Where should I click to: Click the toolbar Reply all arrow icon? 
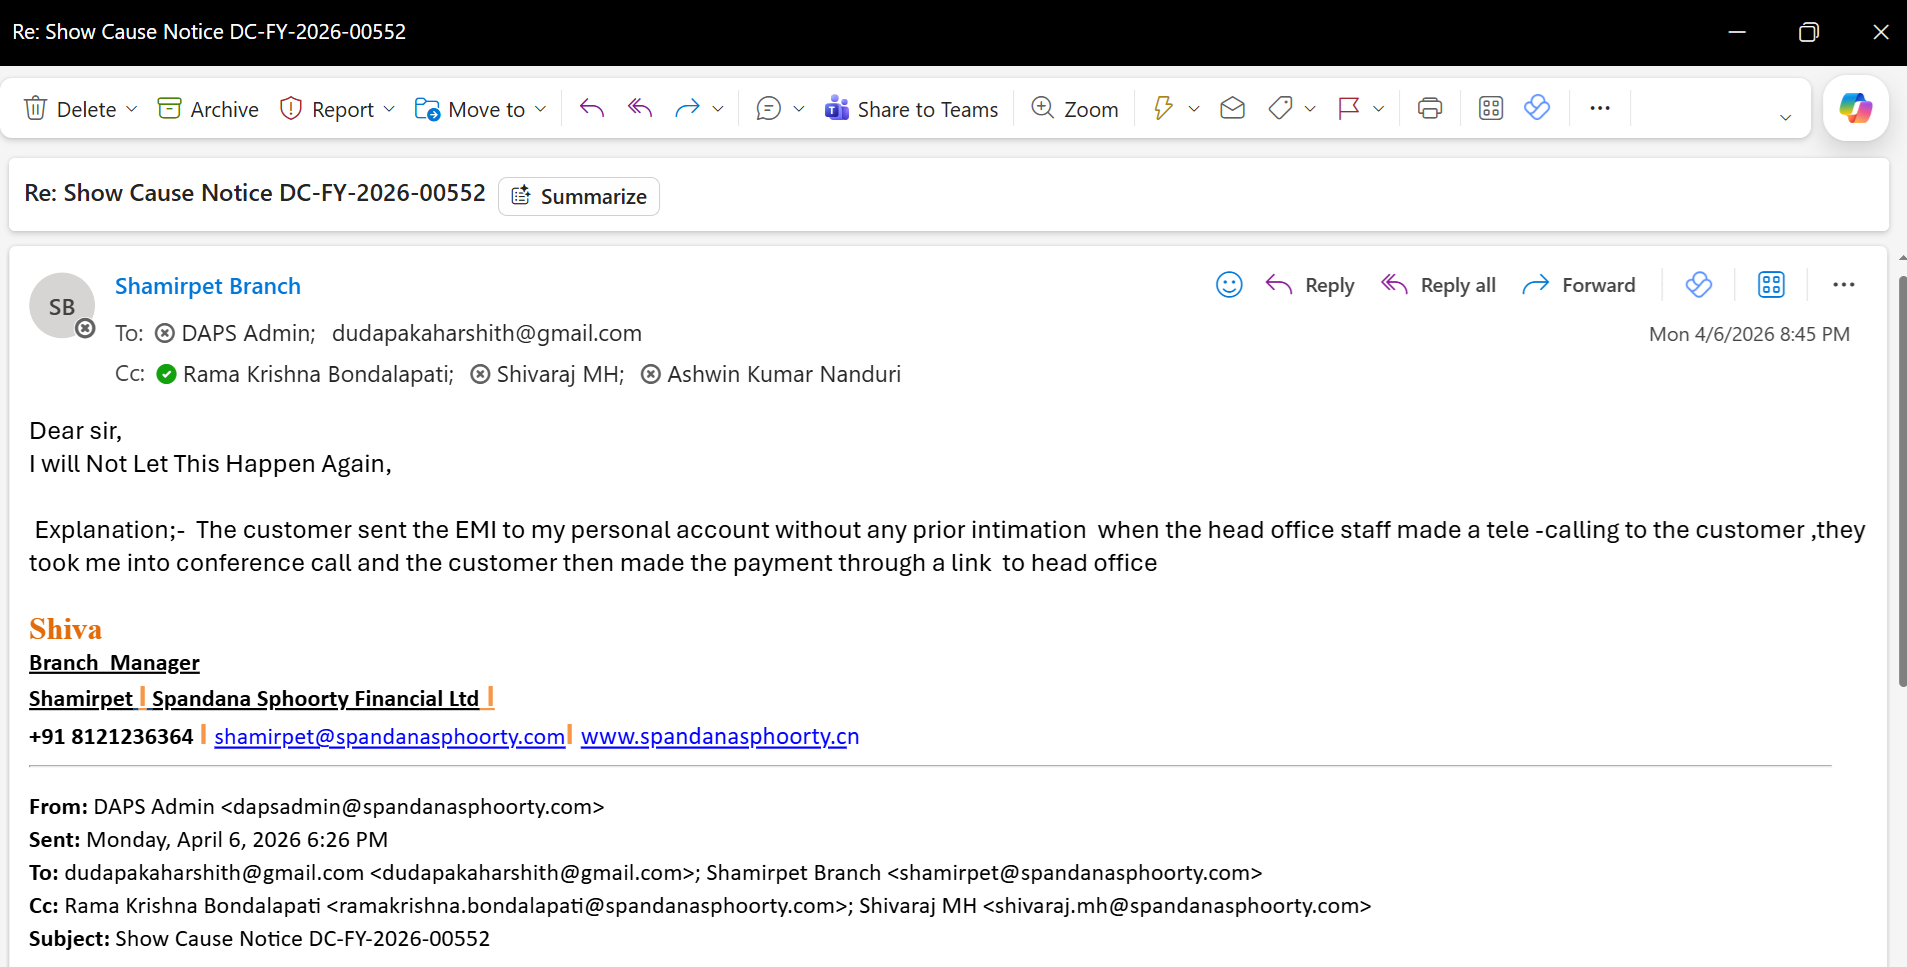tap(640, 109)
